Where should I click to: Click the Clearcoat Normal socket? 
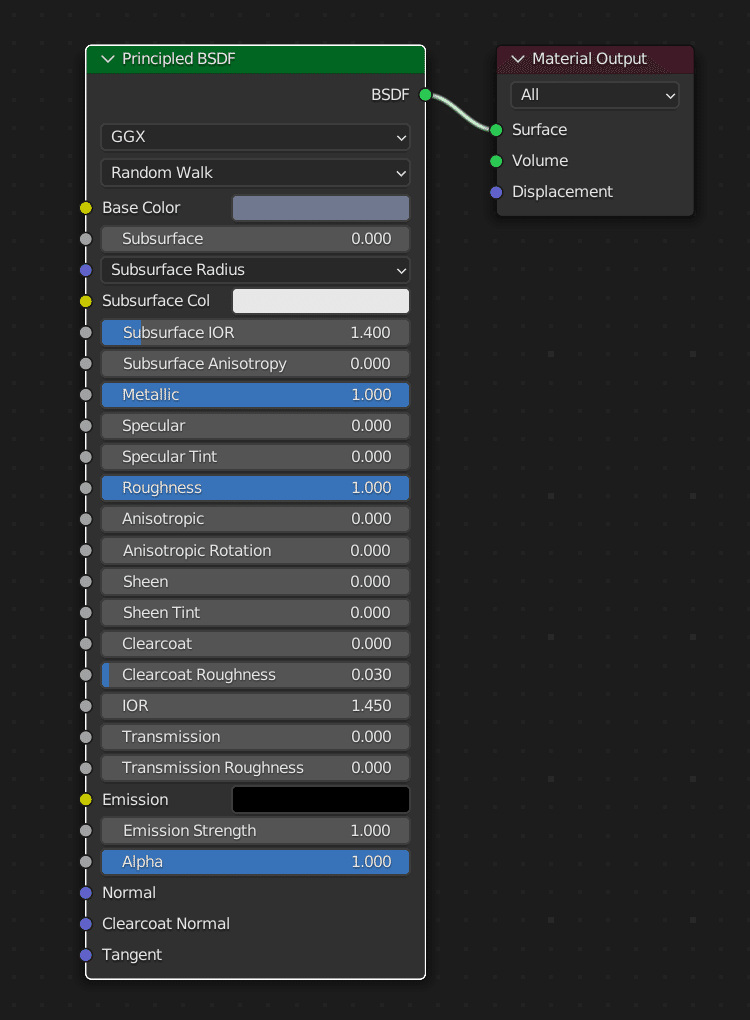tap(86, 924)
